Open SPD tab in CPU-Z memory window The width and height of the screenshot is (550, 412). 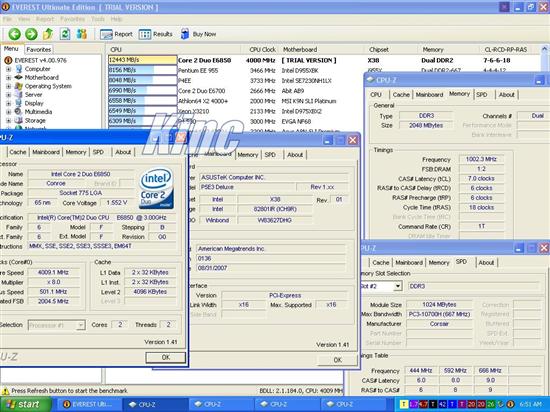482,95
